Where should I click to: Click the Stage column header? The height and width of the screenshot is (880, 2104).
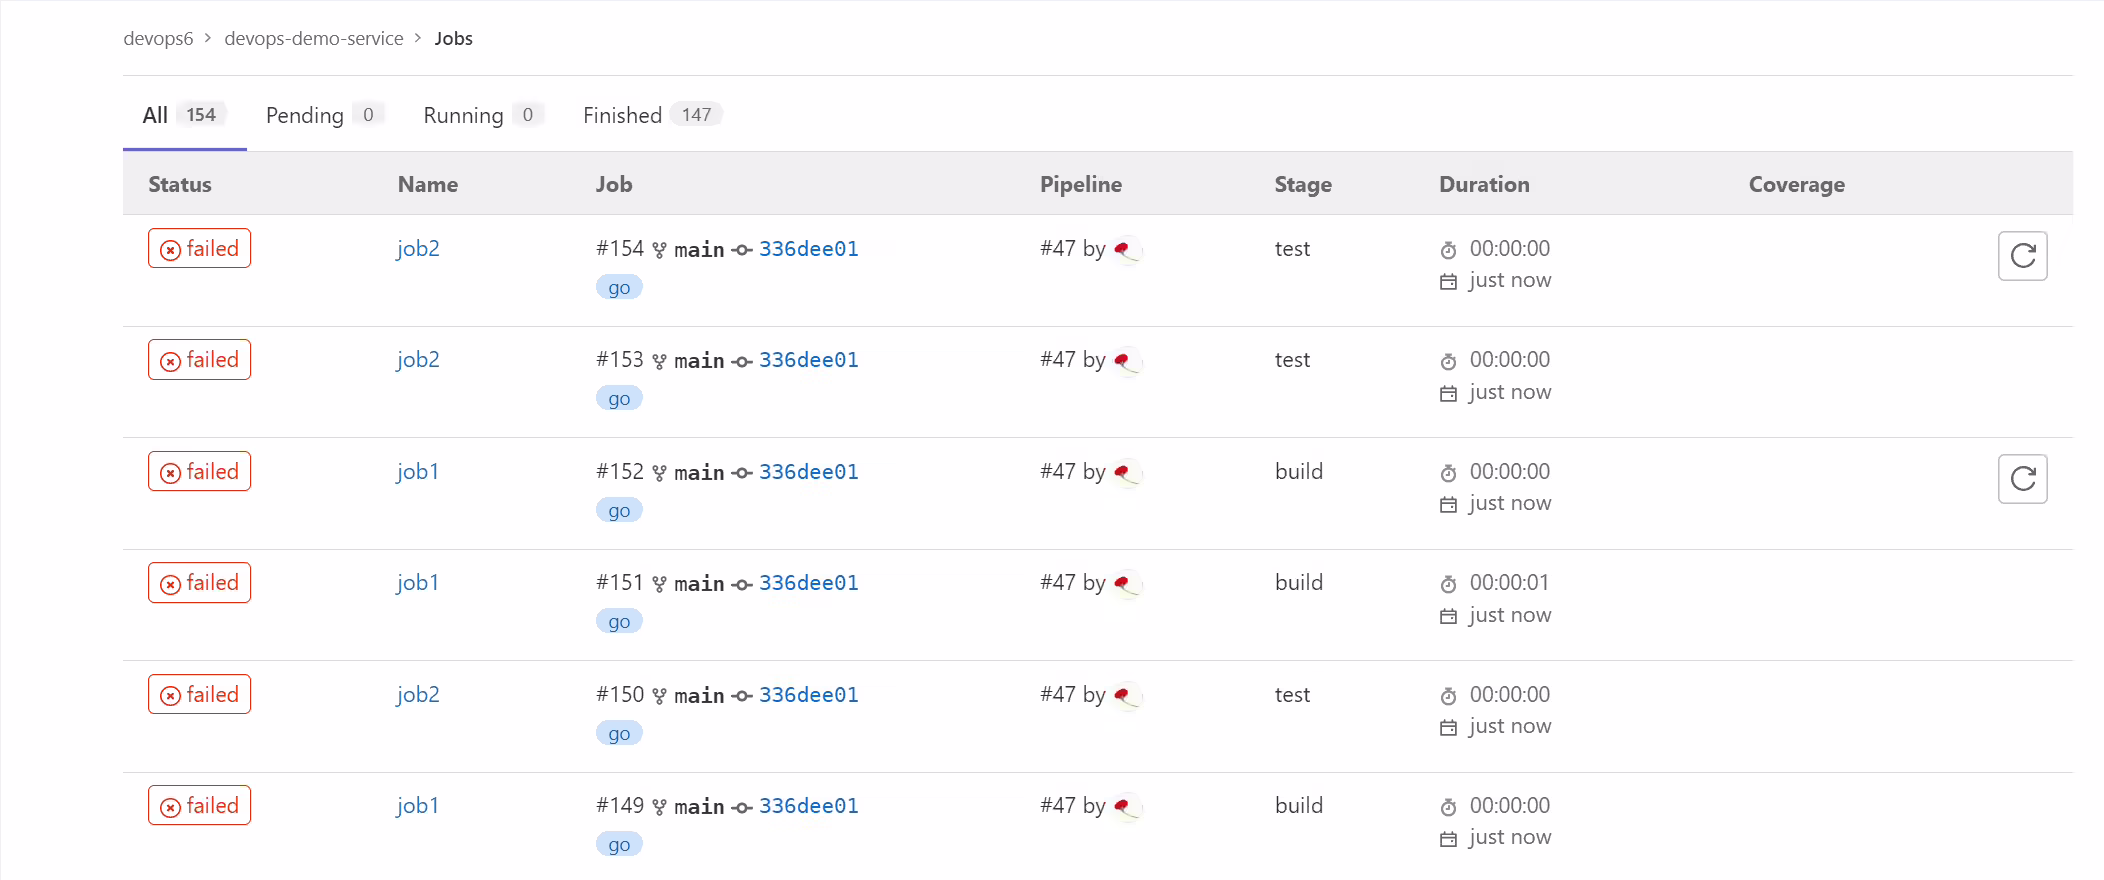tap(1303, 185)
